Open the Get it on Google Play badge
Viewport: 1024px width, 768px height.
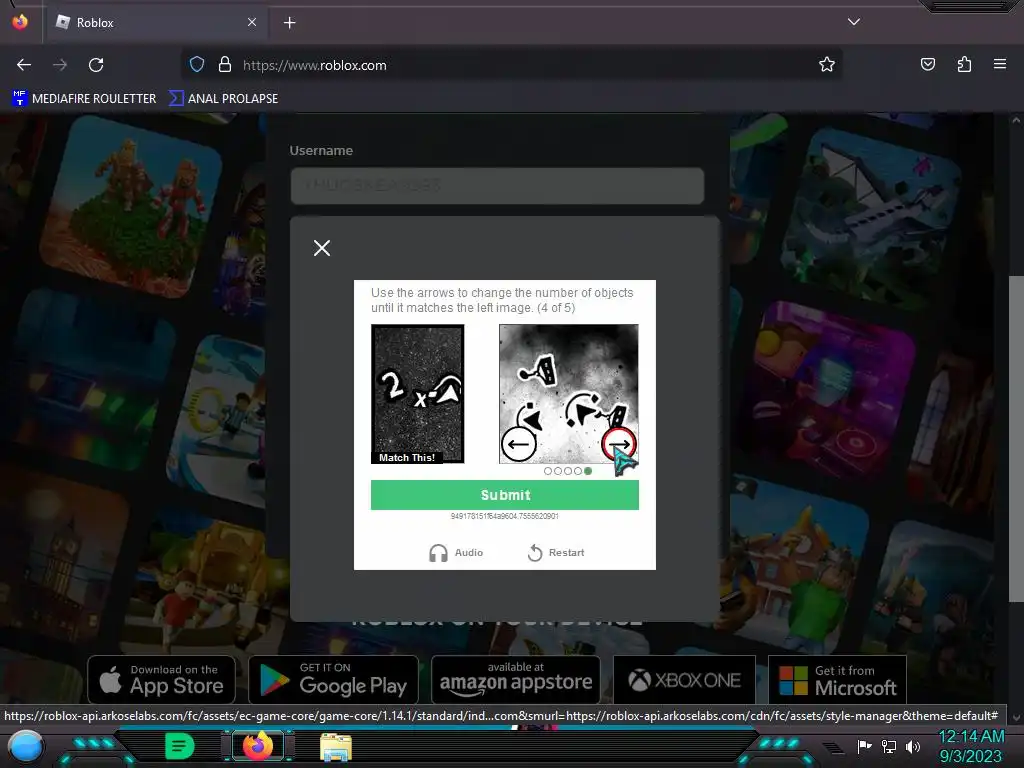pos(333,680)
